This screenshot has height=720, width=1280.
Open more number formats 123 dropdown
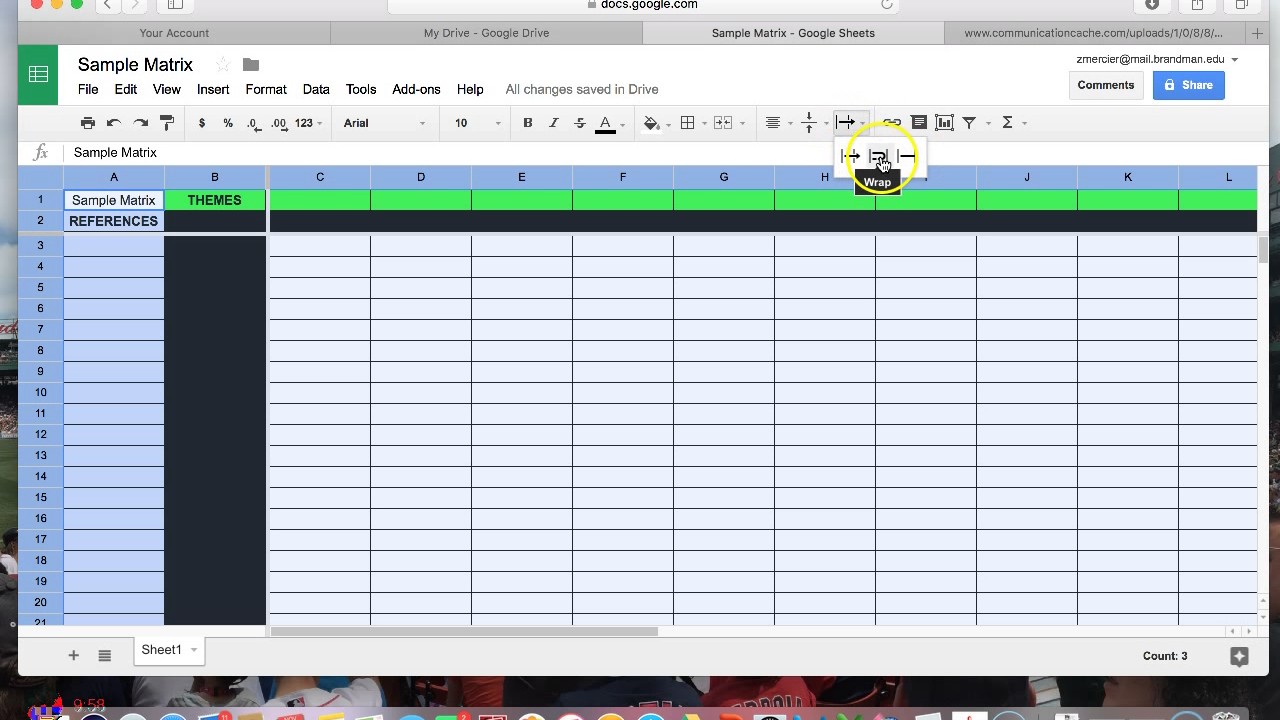(308, 123)
